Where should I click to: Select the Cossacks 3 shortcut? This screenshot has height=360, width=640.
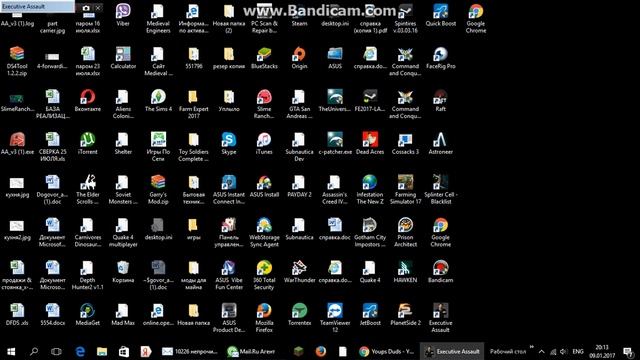click(x=405, y=144)
